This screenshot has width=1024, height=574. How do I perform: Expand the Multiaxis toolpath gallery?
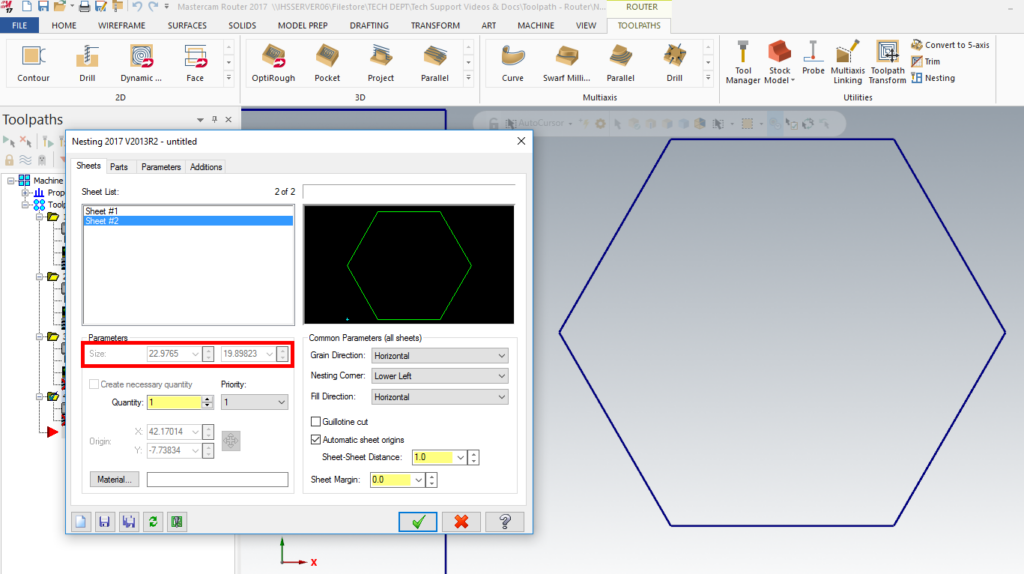[708, 78]
